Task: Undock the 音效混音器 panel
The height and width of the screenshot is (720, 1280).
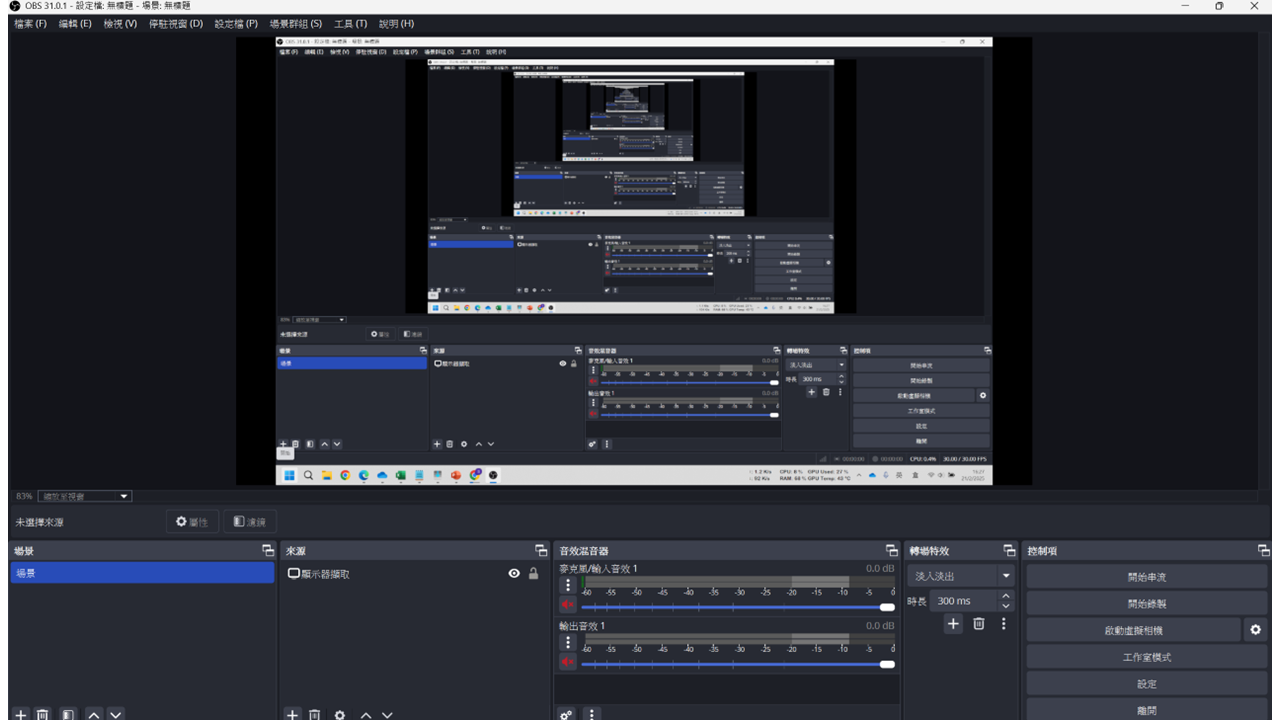Action: (891, 551)
